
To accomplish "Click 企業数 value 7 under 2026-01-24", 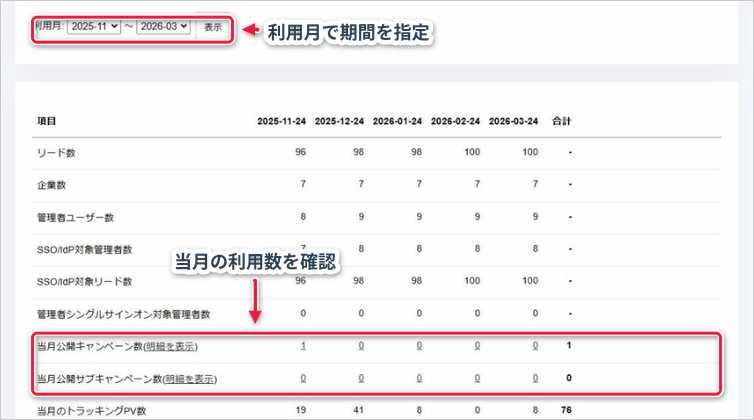I will [x=419, y=184].
